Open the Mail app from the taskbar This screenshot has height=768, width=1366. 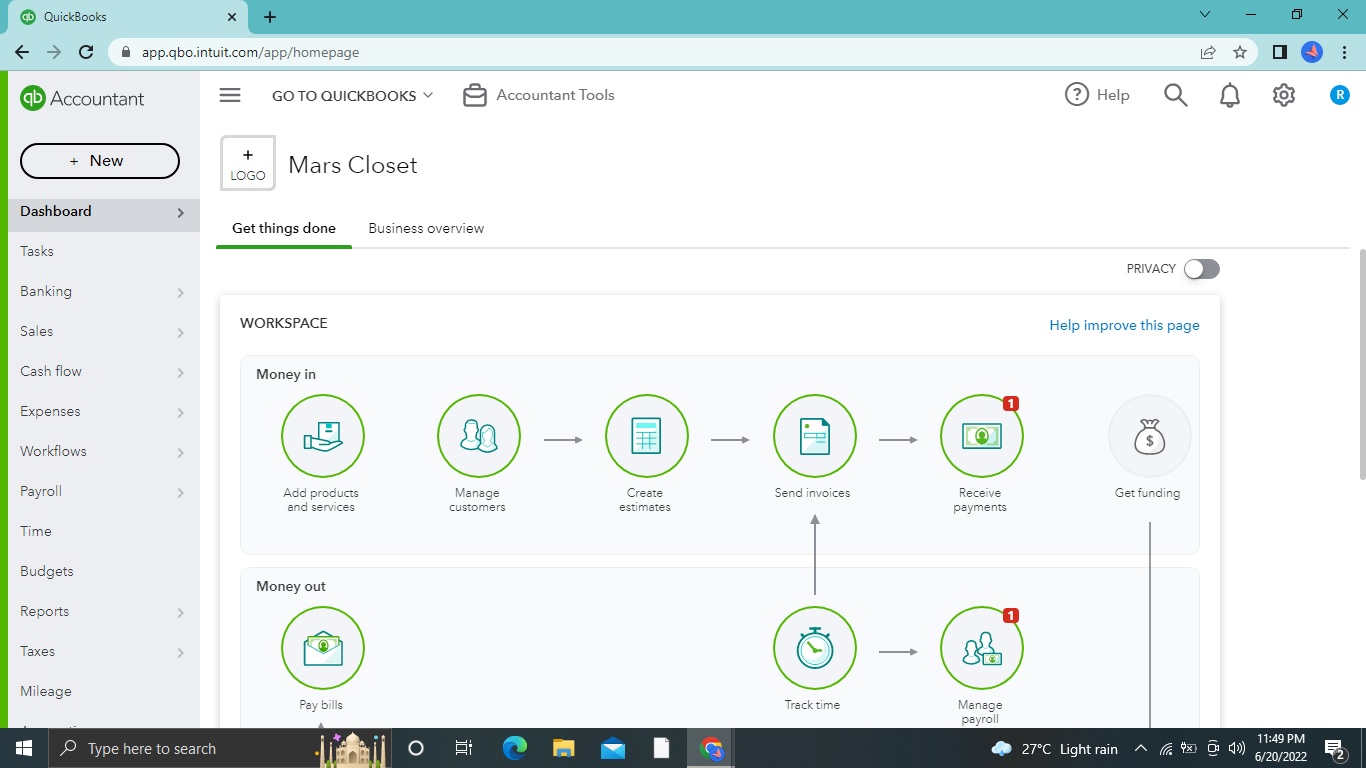(x=613, y=748)
